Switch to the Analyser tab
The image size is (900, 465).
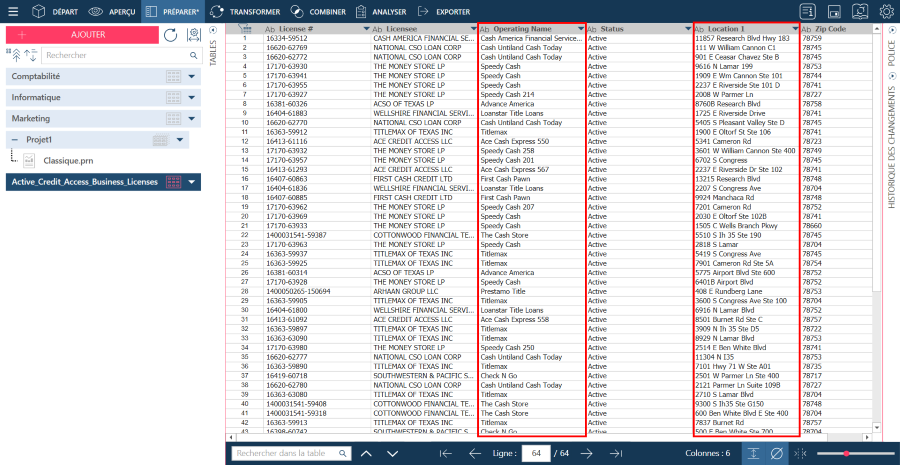[x=381, y=11]
